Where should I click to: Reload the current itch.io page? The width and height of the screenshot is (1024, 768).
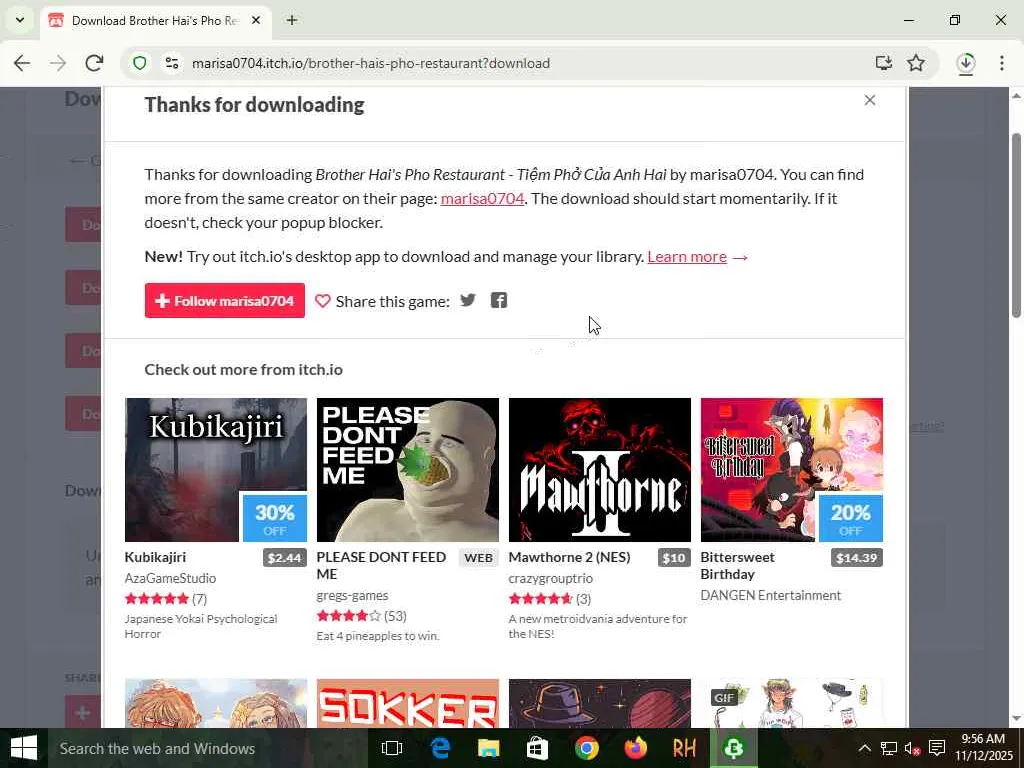[94, 63]
